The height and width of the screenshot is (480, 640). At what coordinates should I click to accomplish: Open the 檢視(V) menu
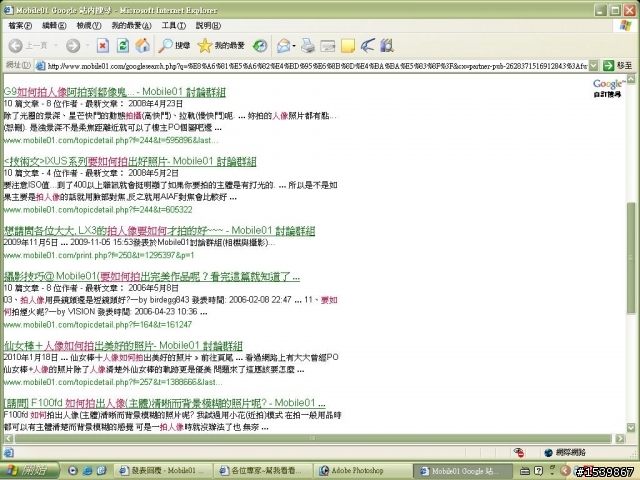pyautogui.click(x=89, y=26)
